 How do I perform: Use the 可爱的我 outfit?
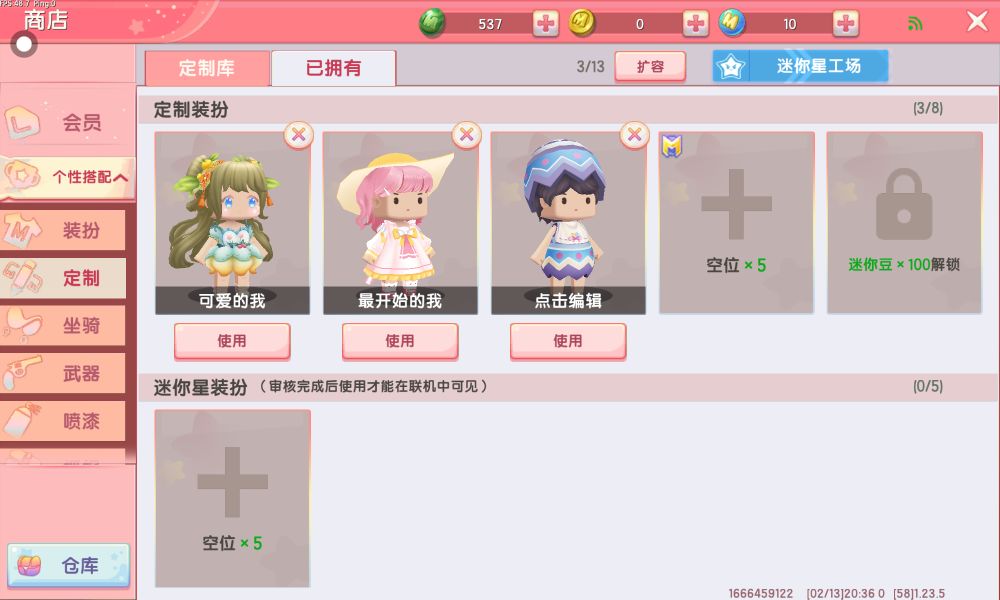tap(232, 341)
